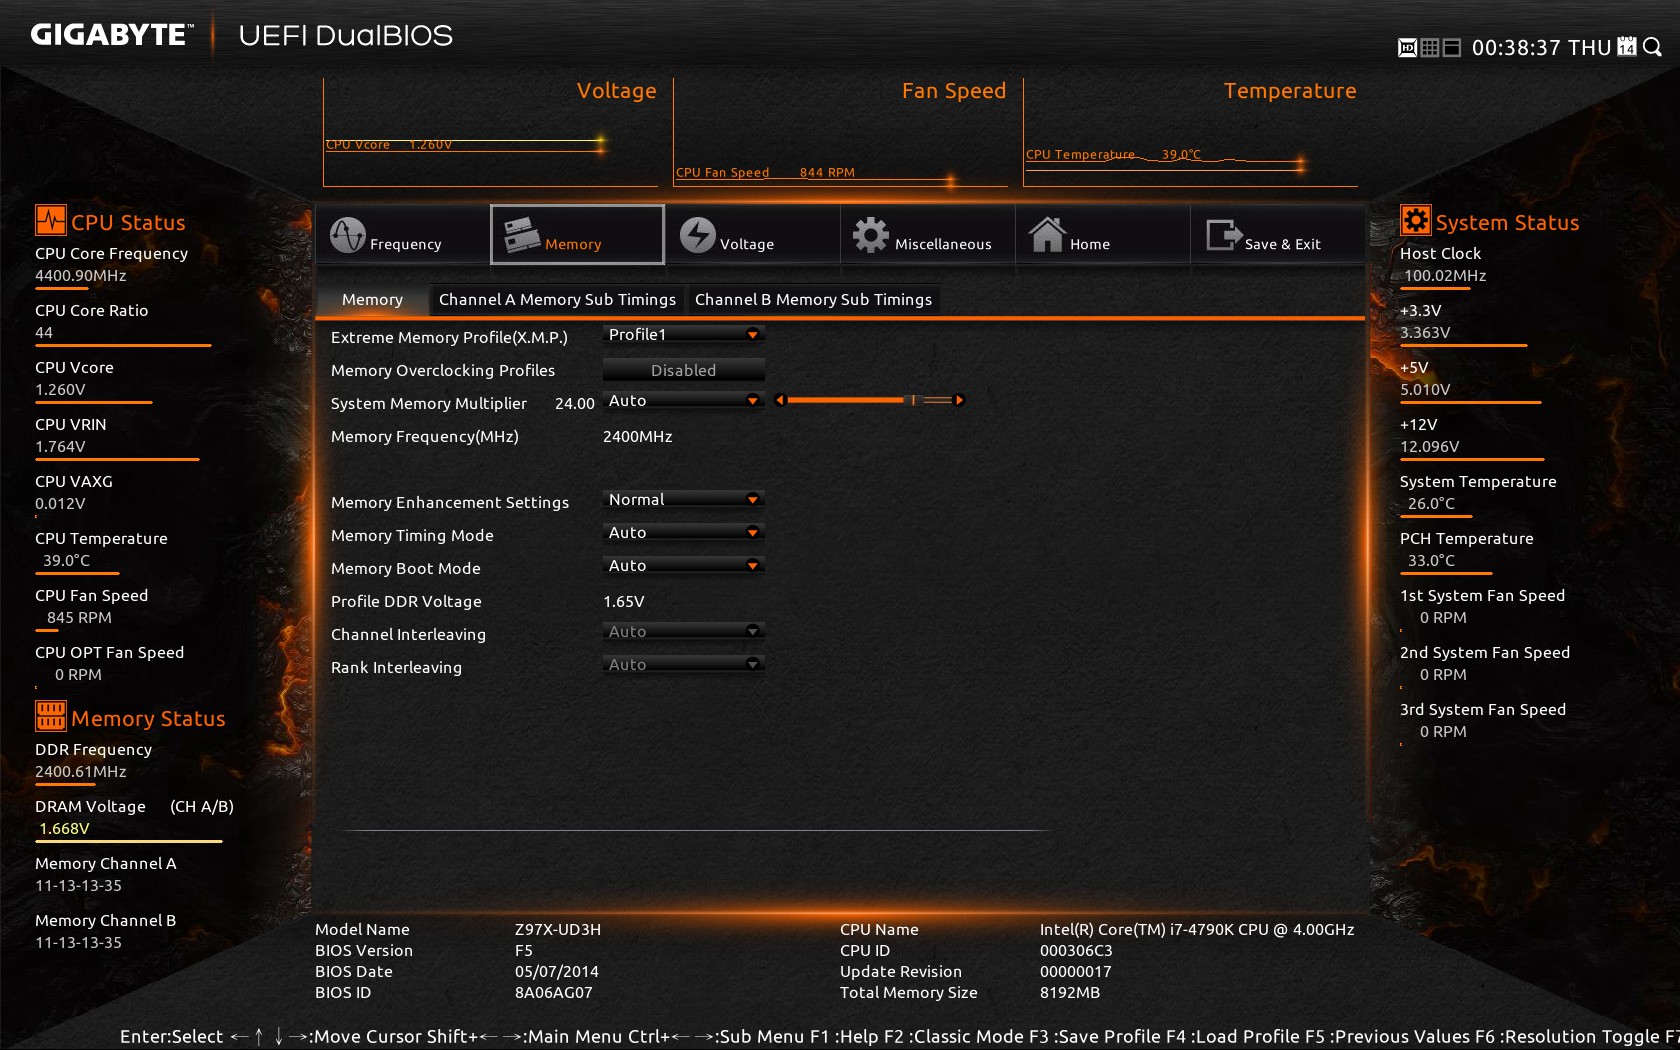Click the CPU Core Frequency value 4400.90MHz
The image size is (1680, 1050).
(x=81, y=276)
